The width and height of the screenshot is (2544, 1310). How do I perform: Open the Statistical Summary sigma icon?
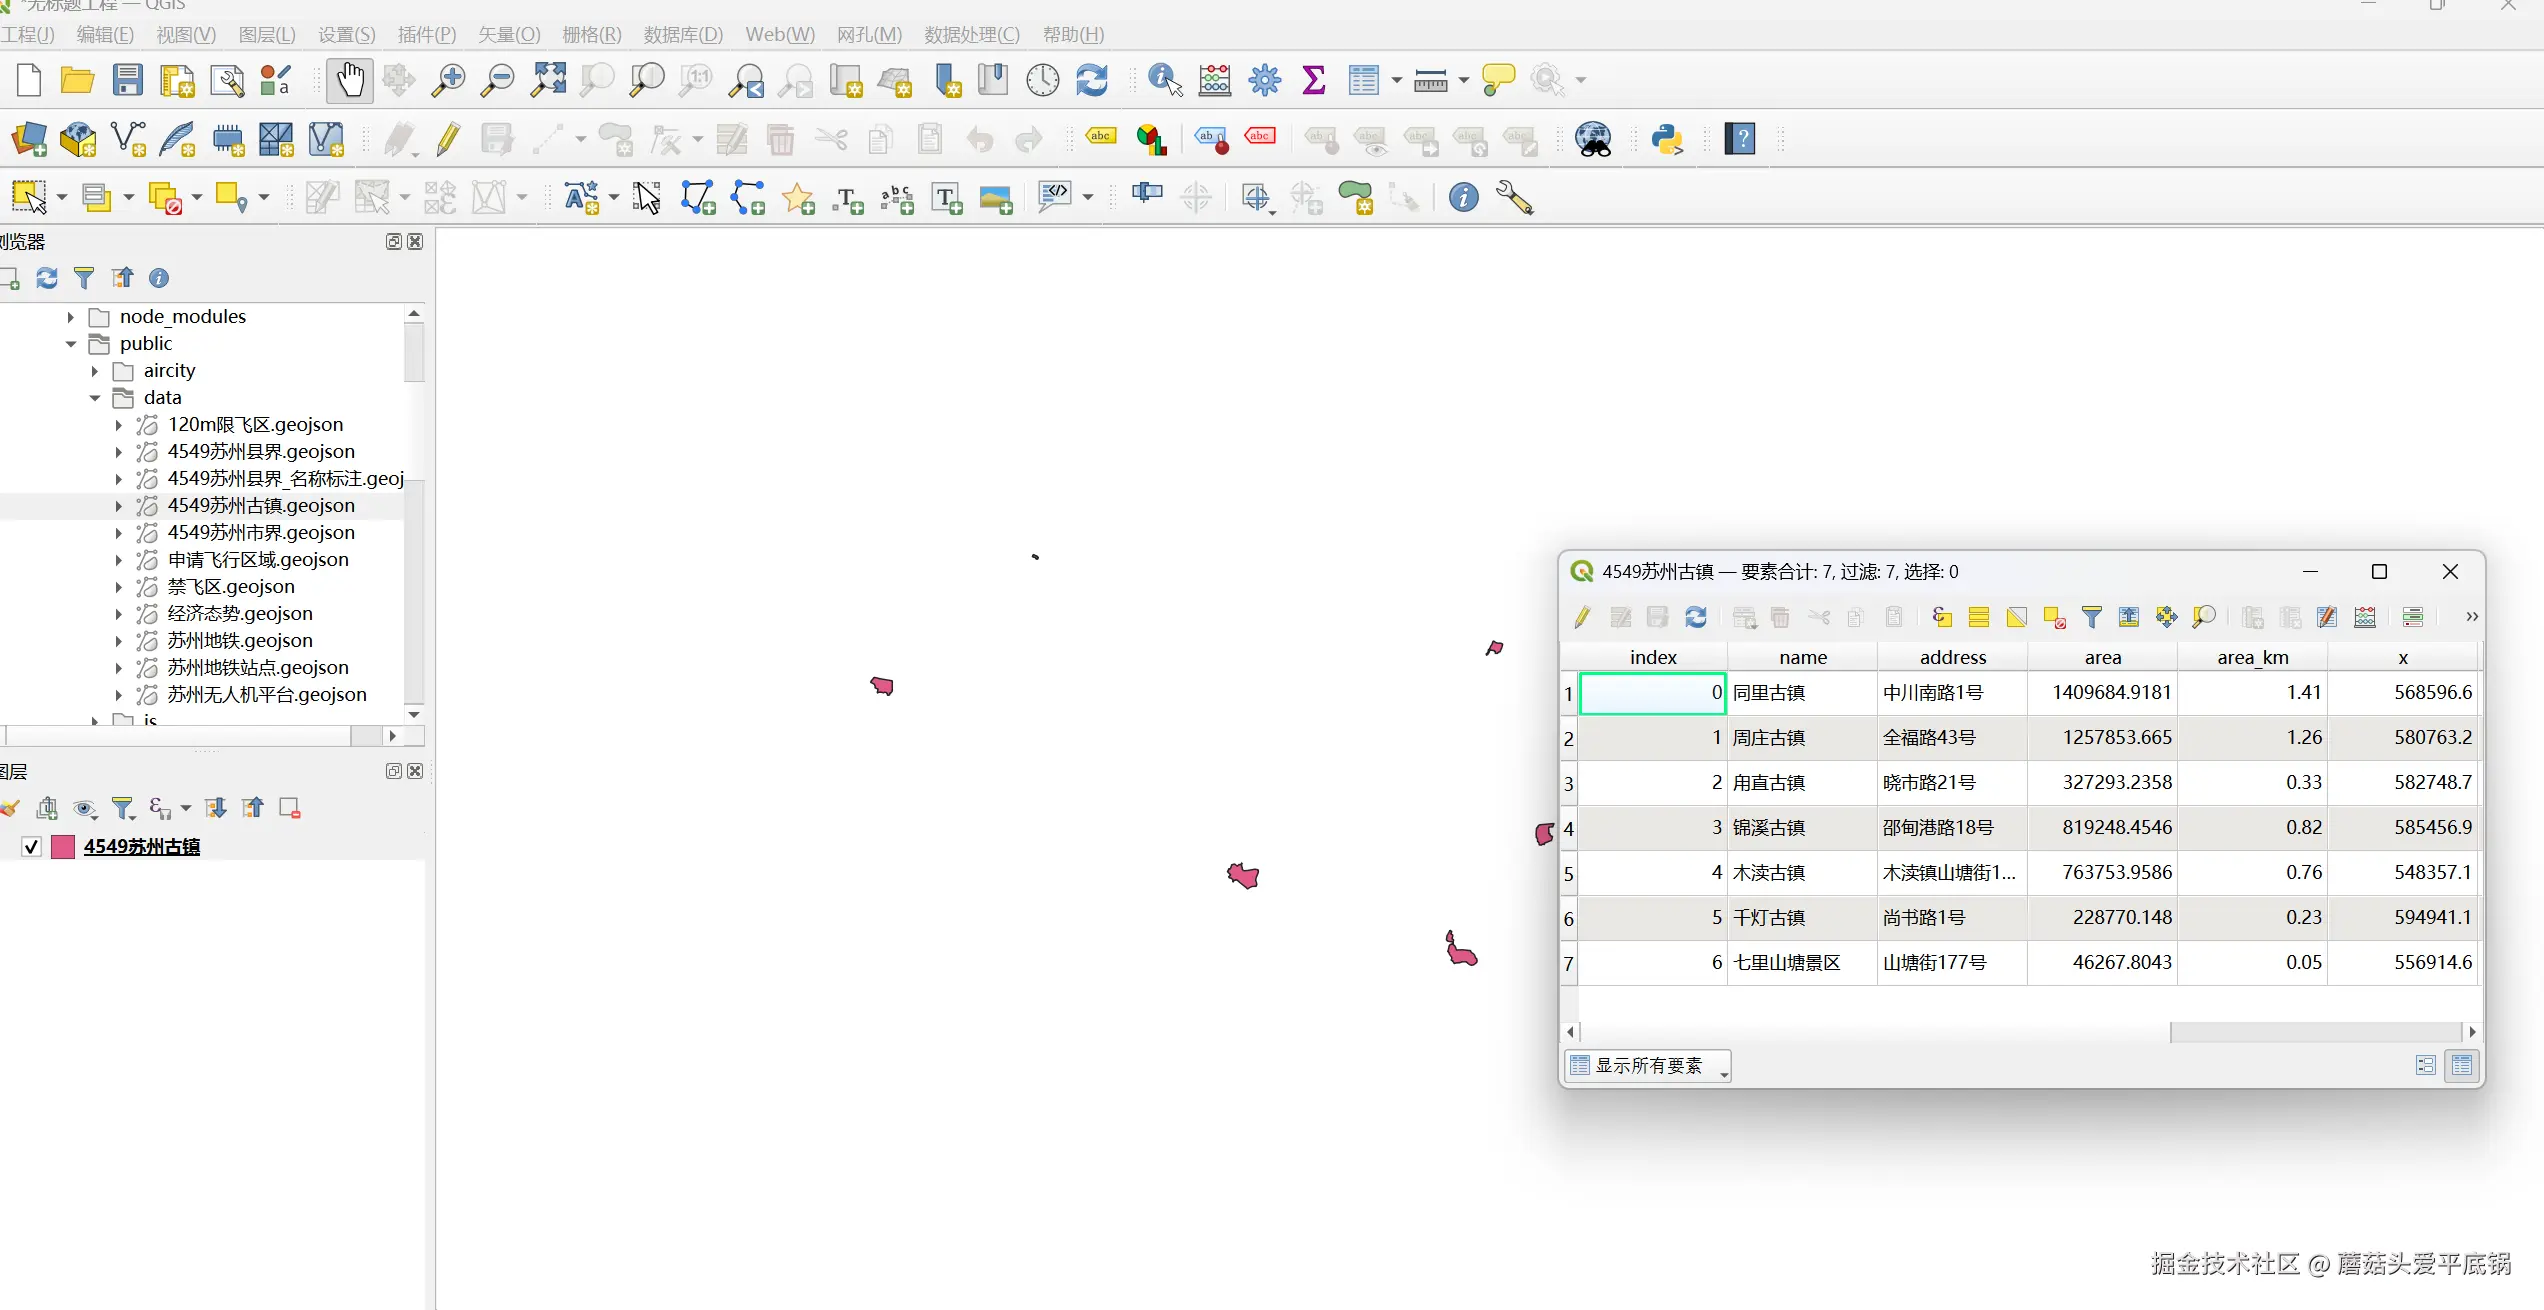pos(1314,80)
